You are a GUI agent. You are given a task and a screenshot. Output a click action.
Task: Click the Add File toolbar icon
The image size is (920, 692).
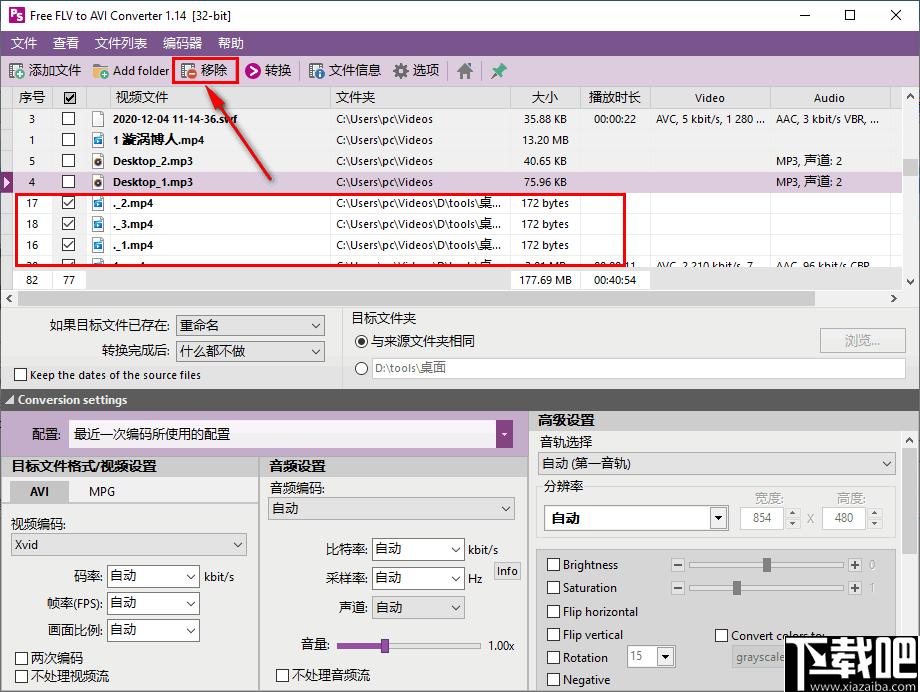(16, 71)
